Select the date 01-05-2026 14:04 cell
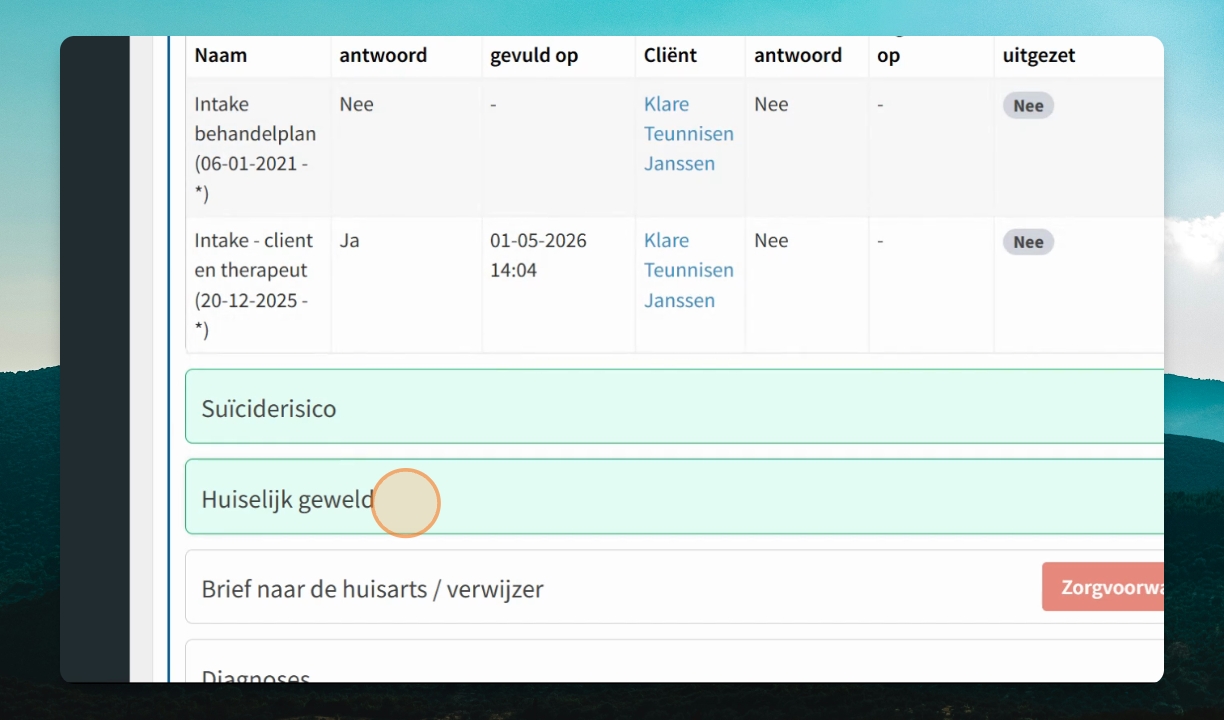 558,285
